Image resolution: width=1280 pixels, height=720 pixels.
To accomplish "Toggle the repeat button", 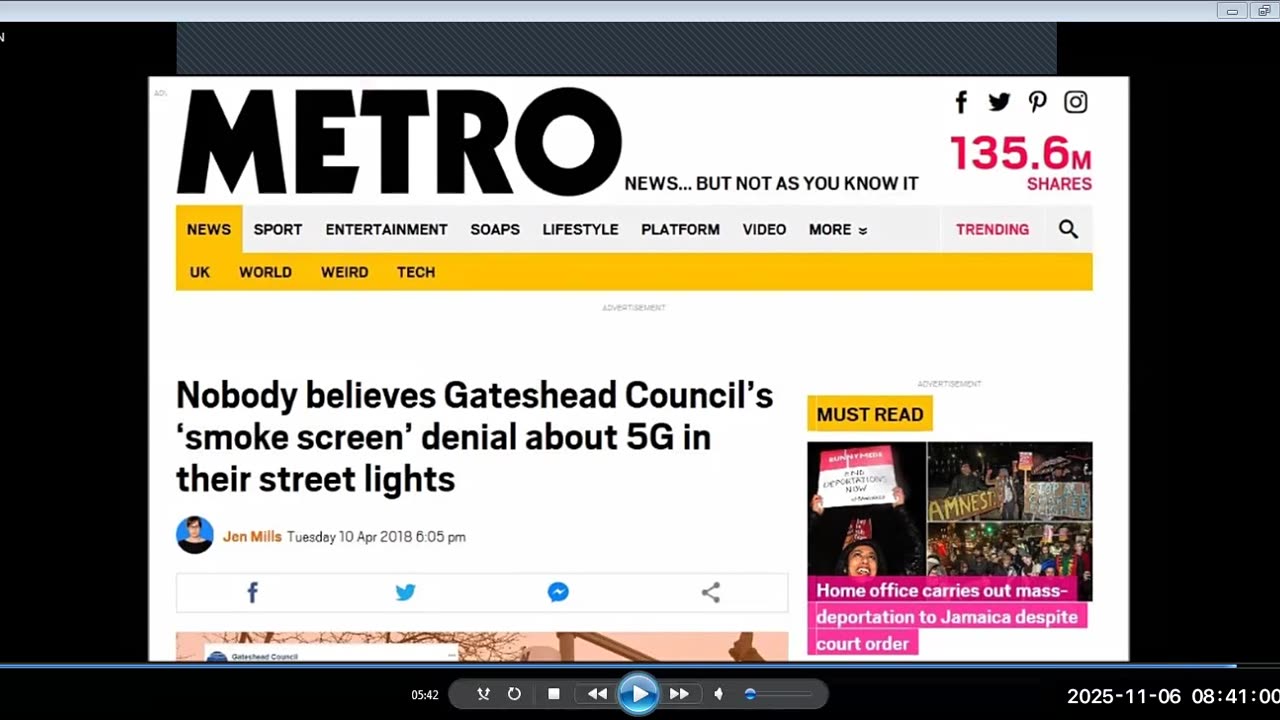I will point(514,694).
